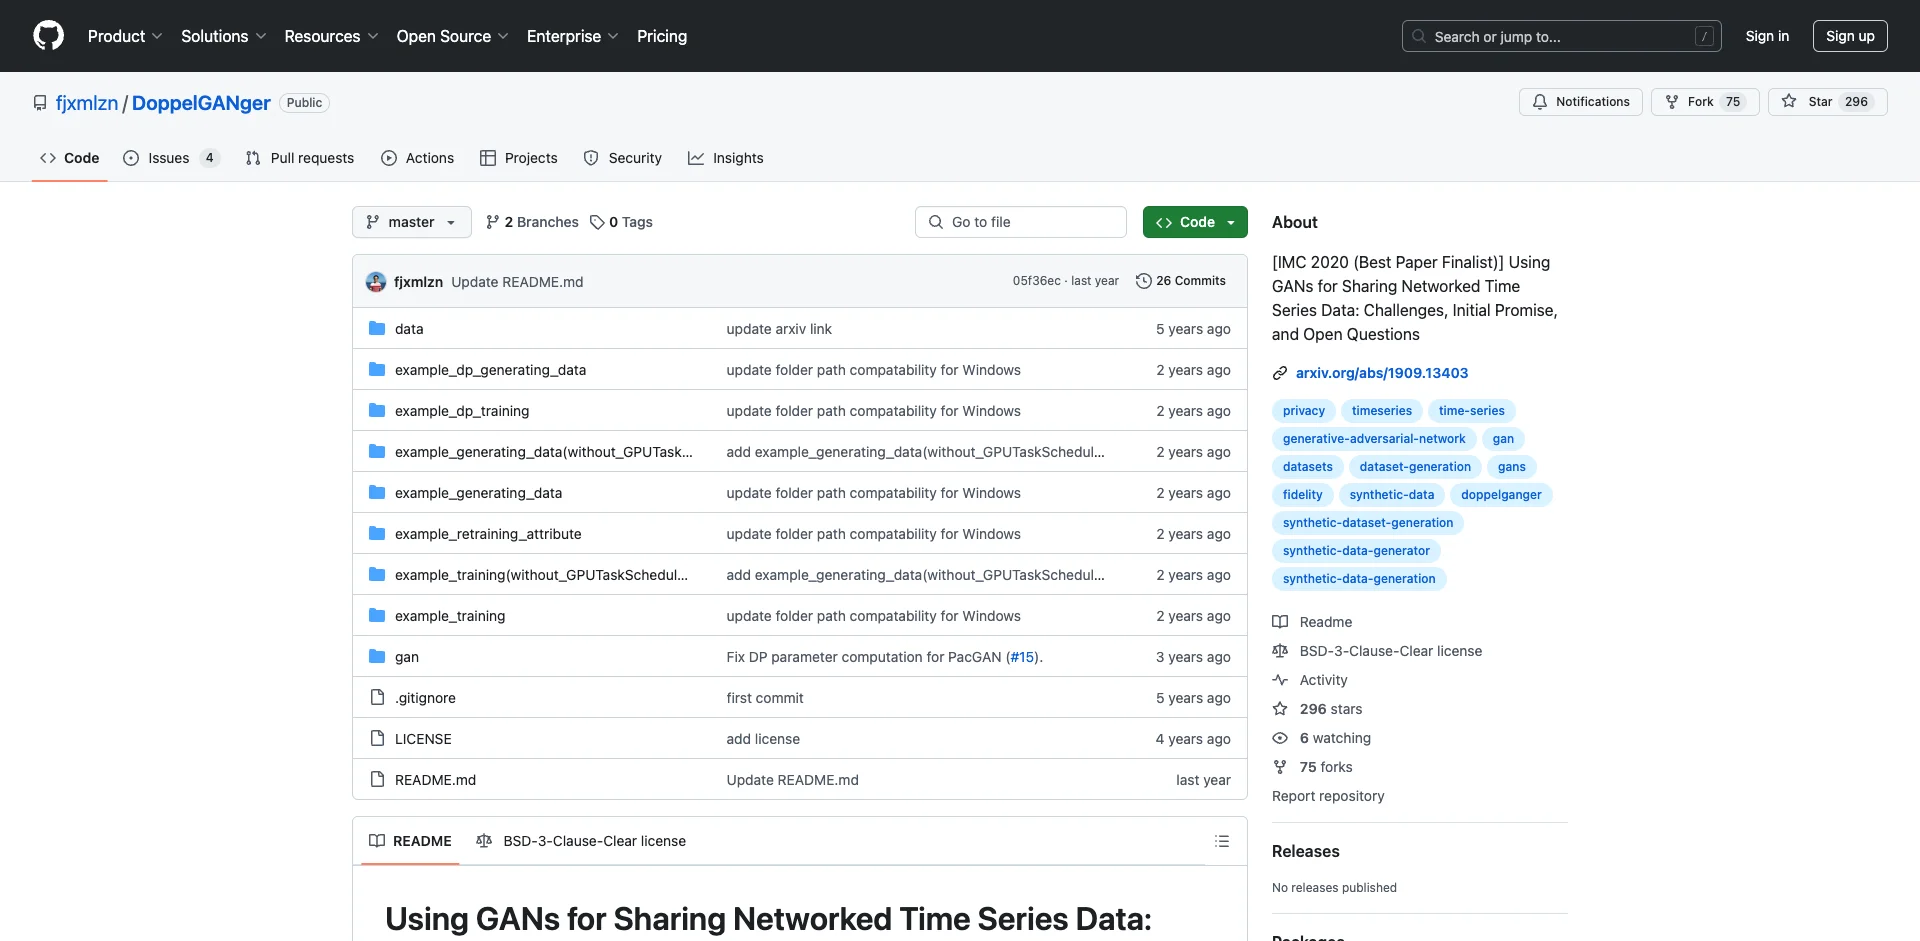Open the master branch dropdown
Viewport: 1920px width, 941px height.
[411, 222]
